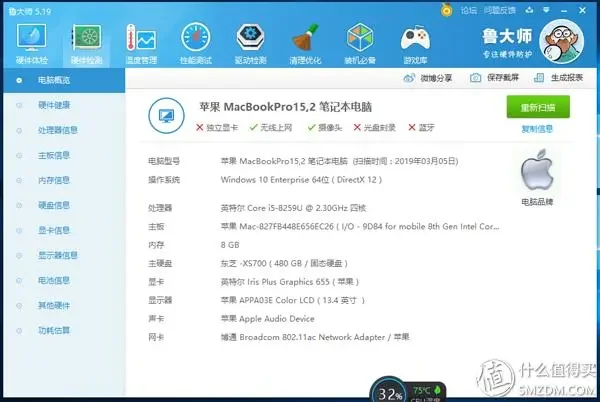The height and width of the screenshot is (402, 600).
Task: Click the 8 GB memory value
Action: point(230,245)
